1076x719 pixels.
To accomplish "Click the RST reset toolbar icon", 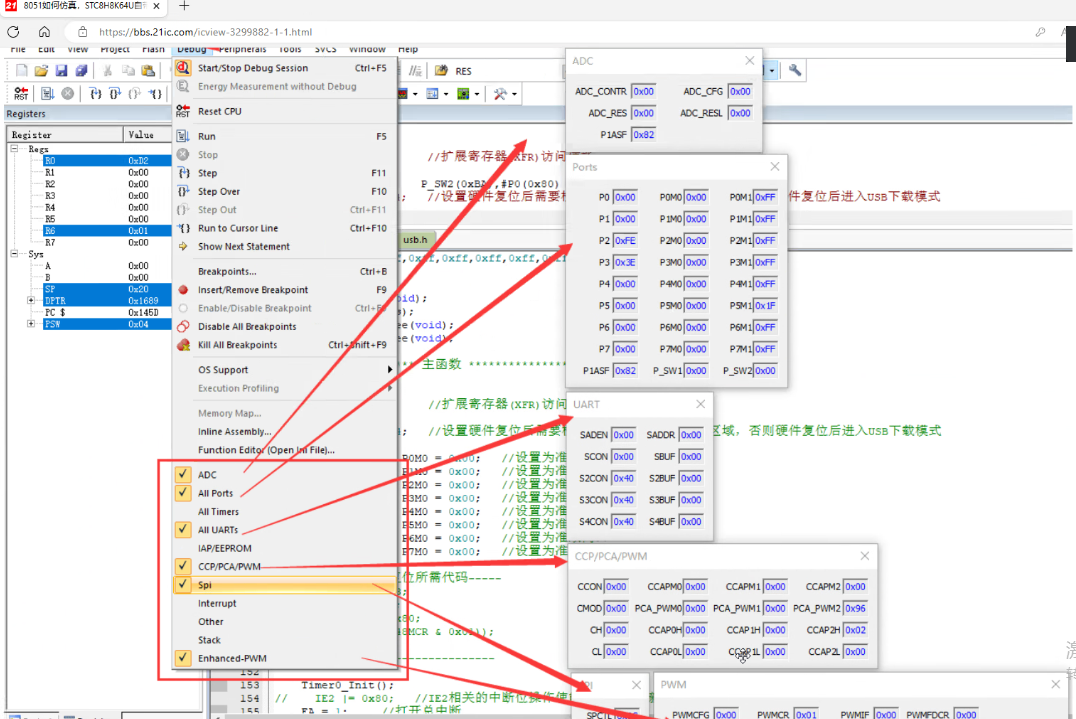I will [21, 93].
